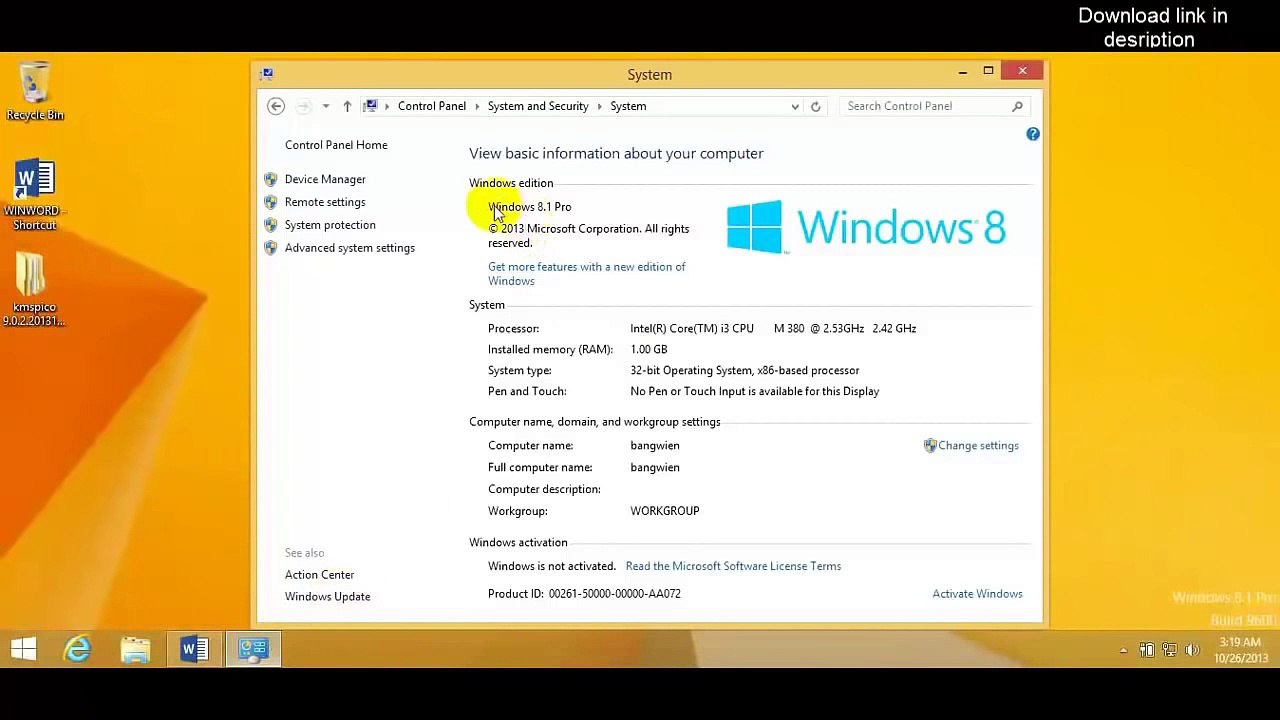1280x720 pixels.
Task: Click the Control Panel taskbar icon
Action: click(253, 650)
